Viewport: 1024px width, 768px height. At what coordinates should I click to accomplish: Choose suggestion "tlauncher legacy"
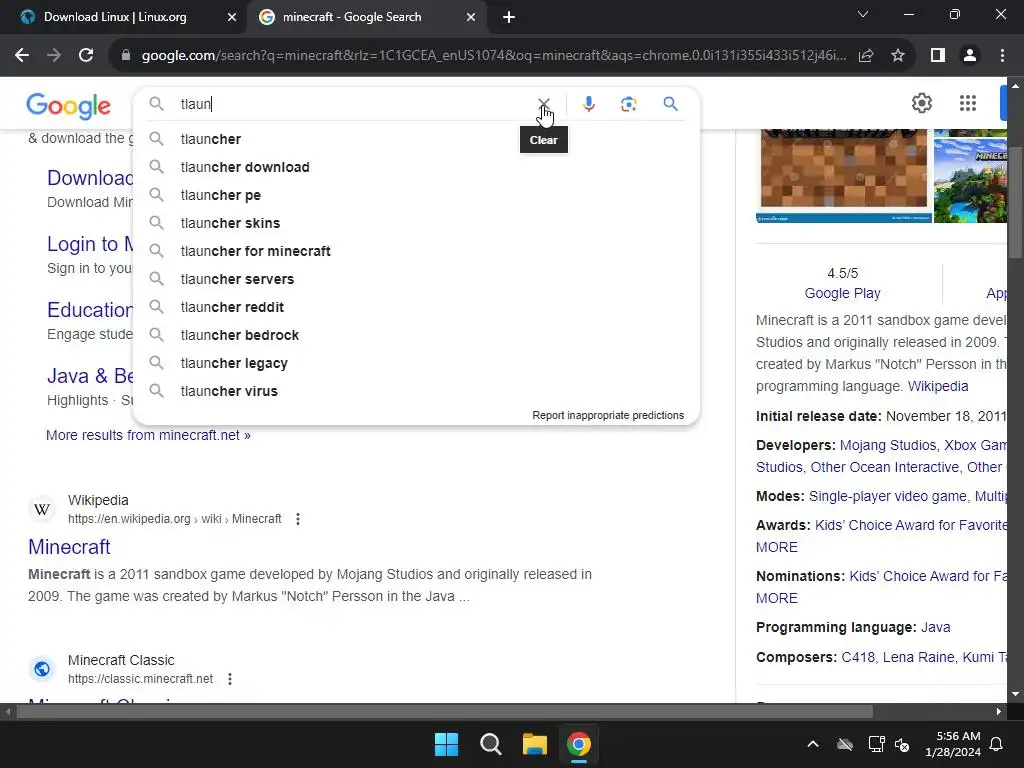(x=416, y=363)
